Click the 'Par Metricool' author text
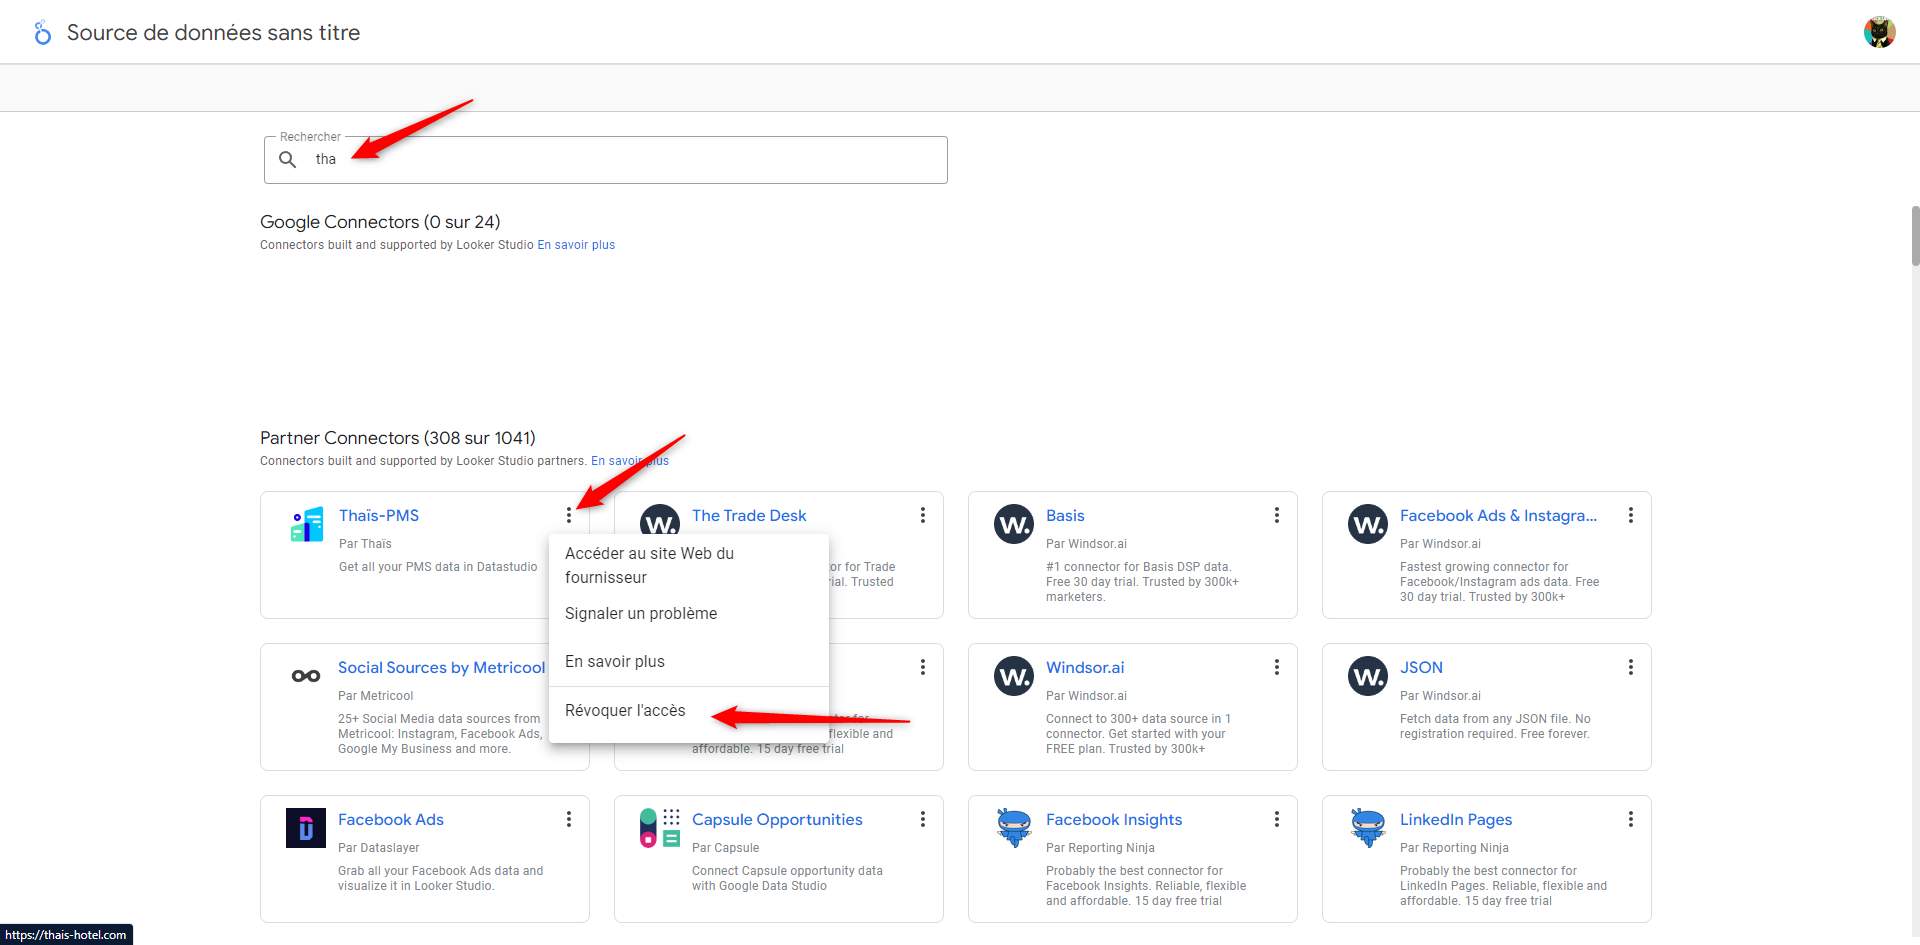This screenshot has width=1920, height=945. (375, 696)
